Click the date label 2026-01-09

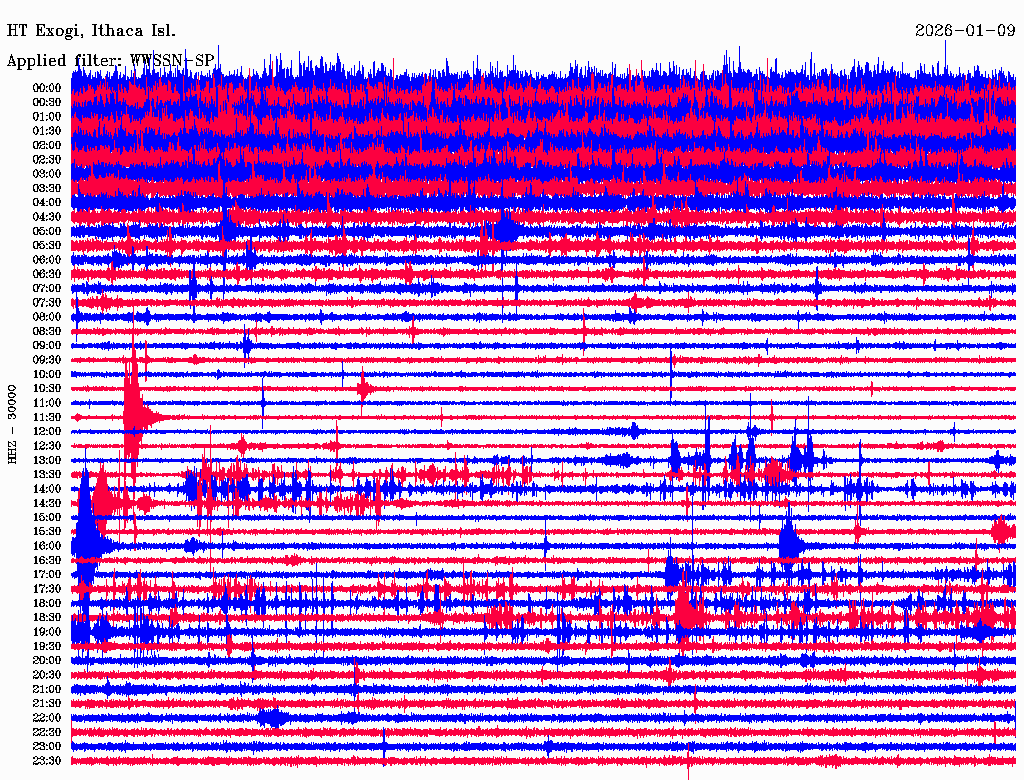[964, 31]
